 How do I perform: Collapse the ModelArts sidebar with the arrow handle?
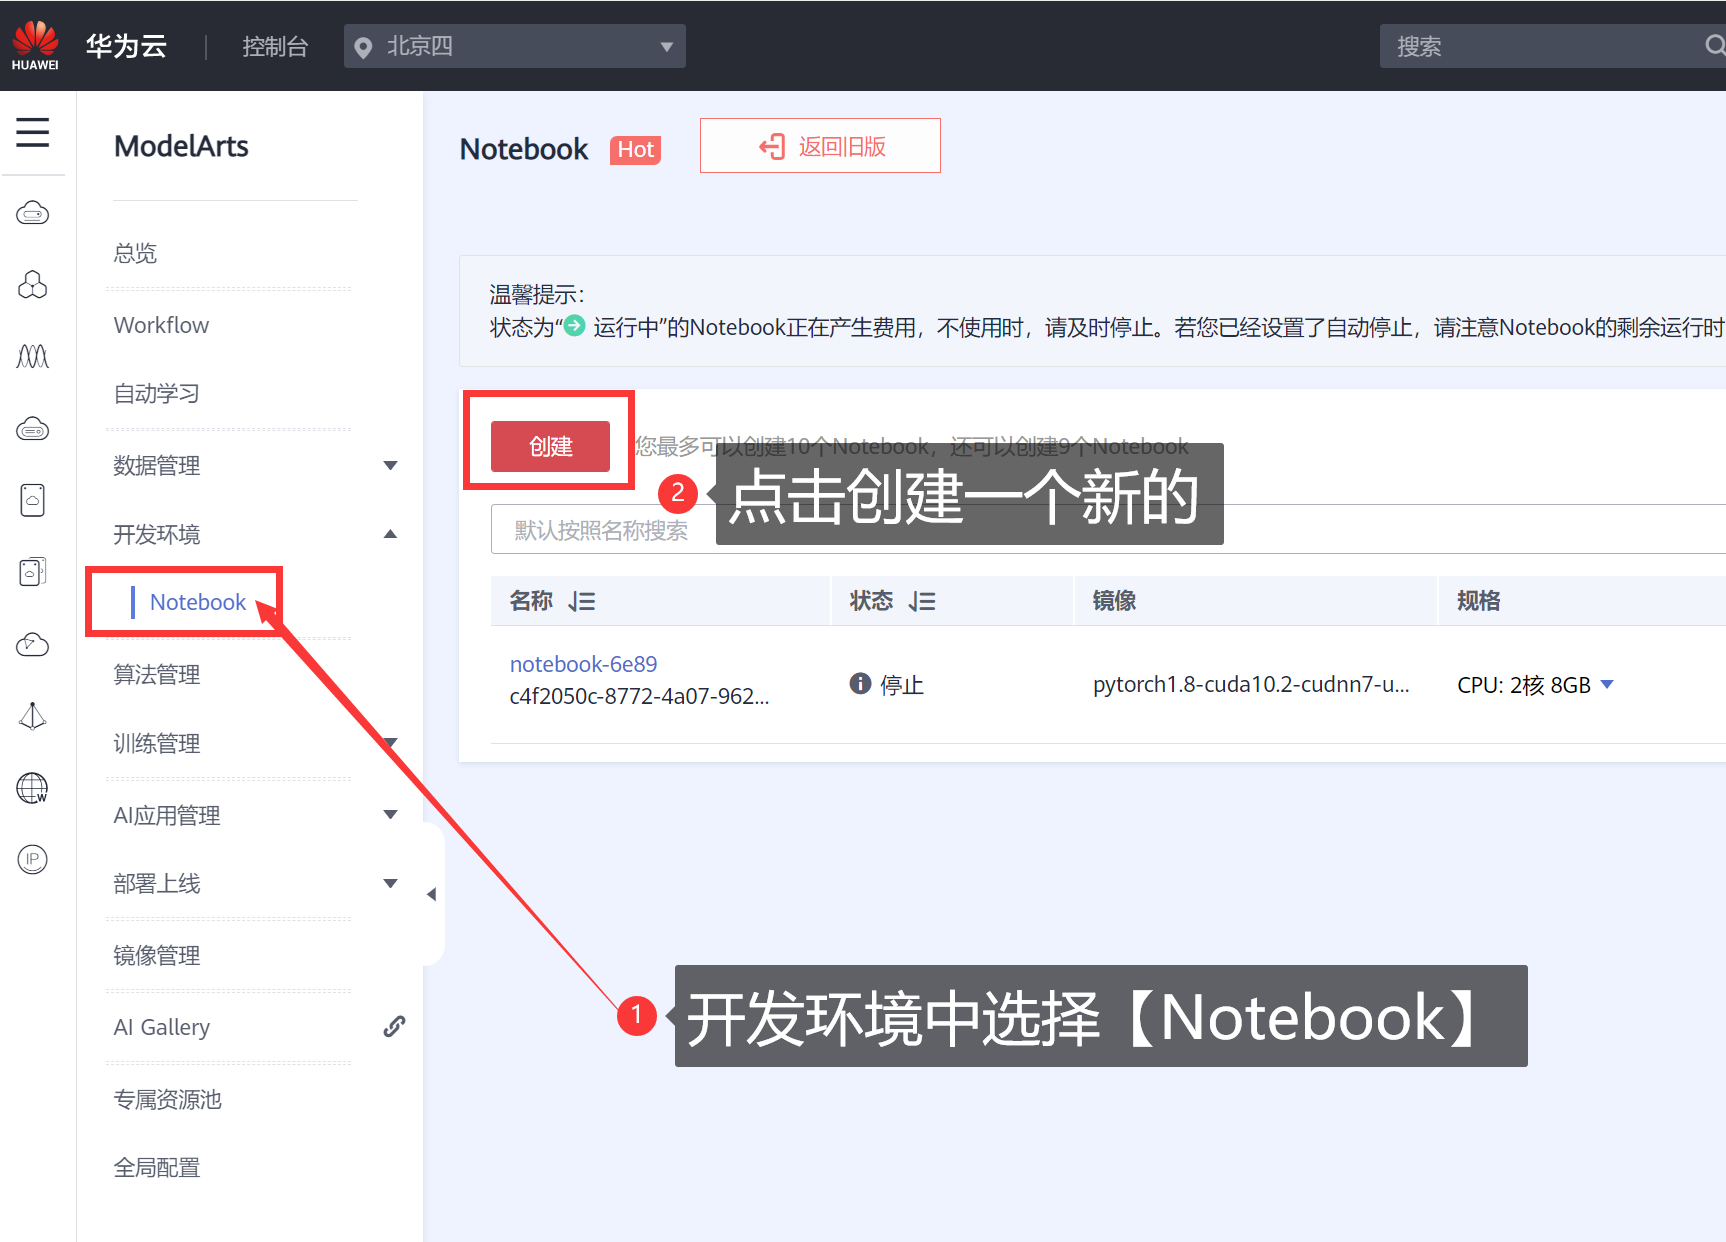point(432,894)
